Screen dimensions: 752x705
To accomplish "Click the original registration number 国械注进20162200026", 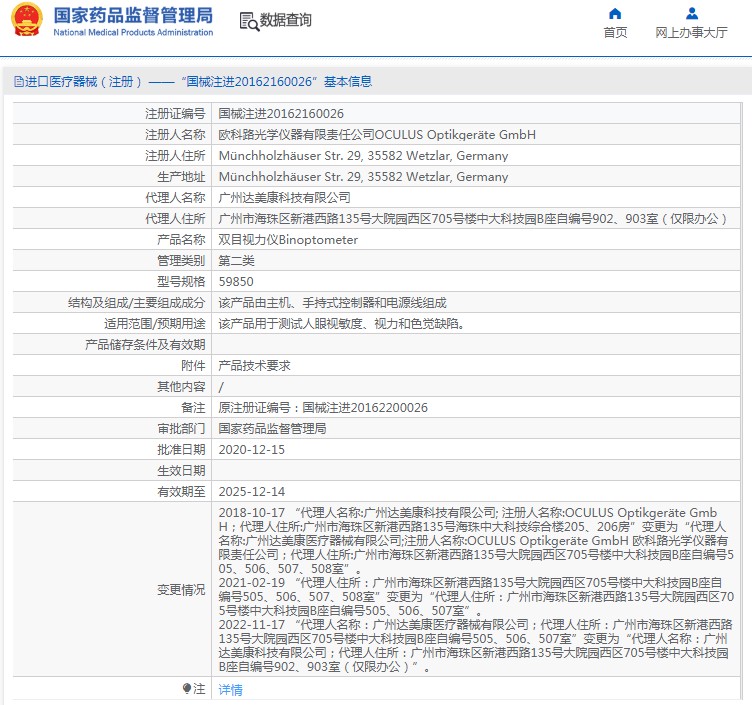I will pyautogui.click(x=365, y=408).
